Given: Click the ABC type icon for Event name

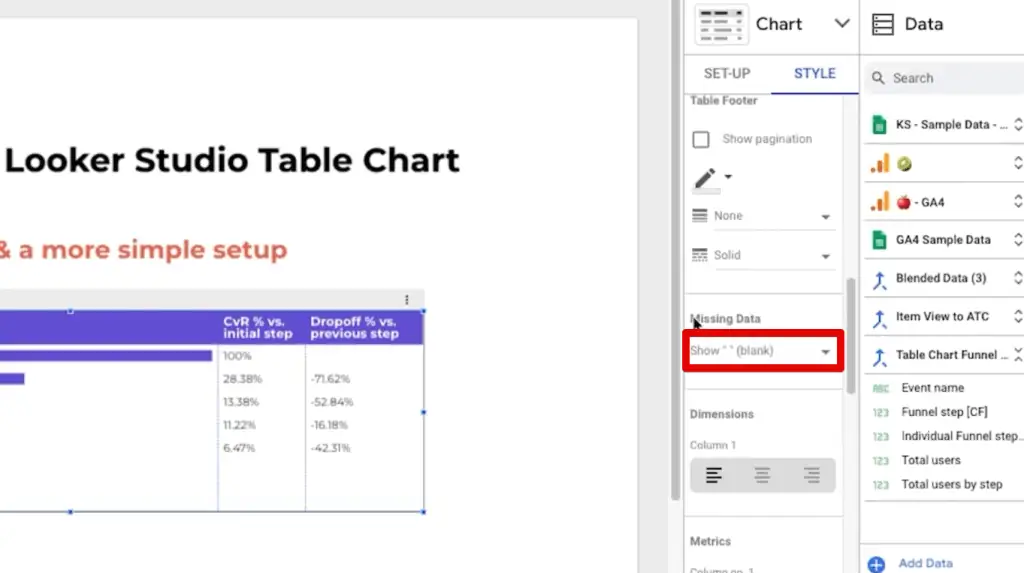Looking at the screenshot, I should (880, 388).
